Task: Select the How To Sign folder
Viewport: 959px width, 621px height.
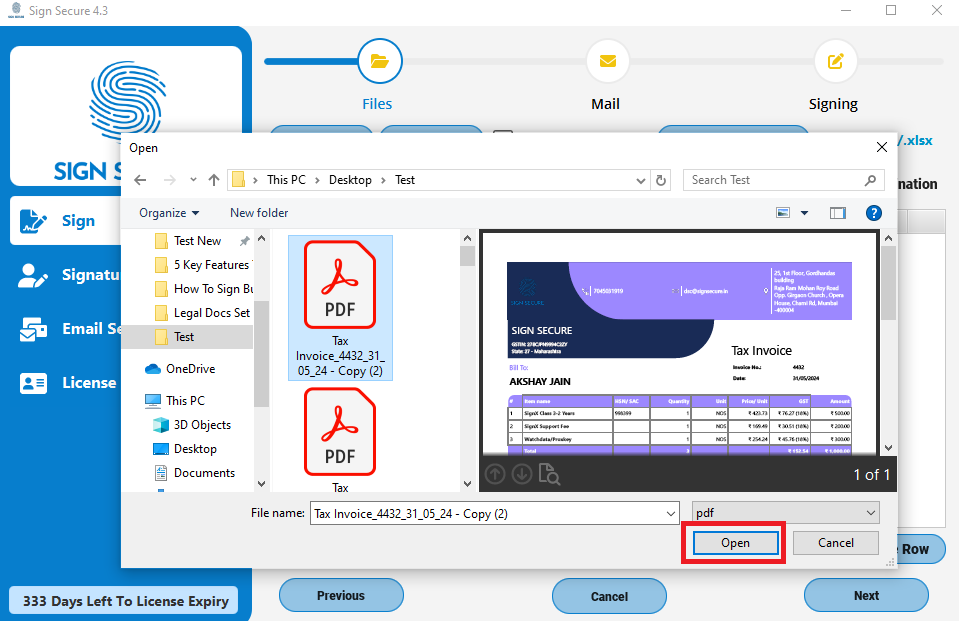Action: [x=204, y=289]
